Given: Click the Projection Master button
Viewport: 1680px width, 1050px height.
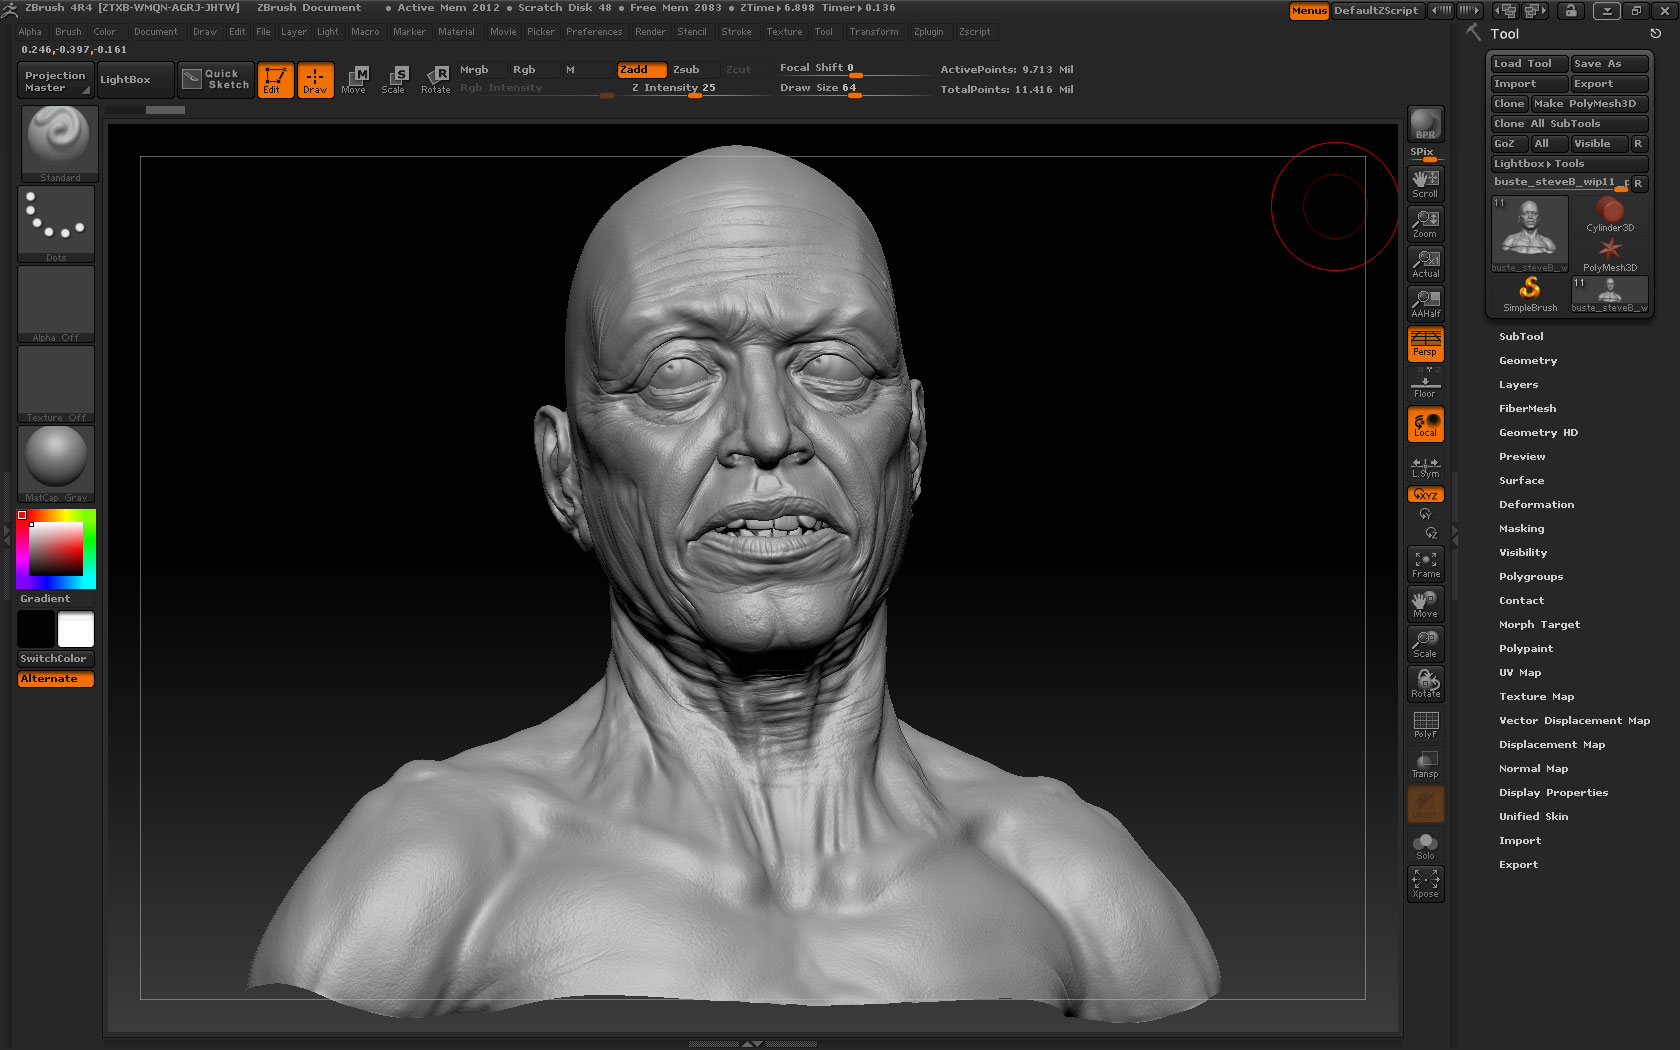Looking at the screenshot, I should pyautogui.click(x=56, y=80).
